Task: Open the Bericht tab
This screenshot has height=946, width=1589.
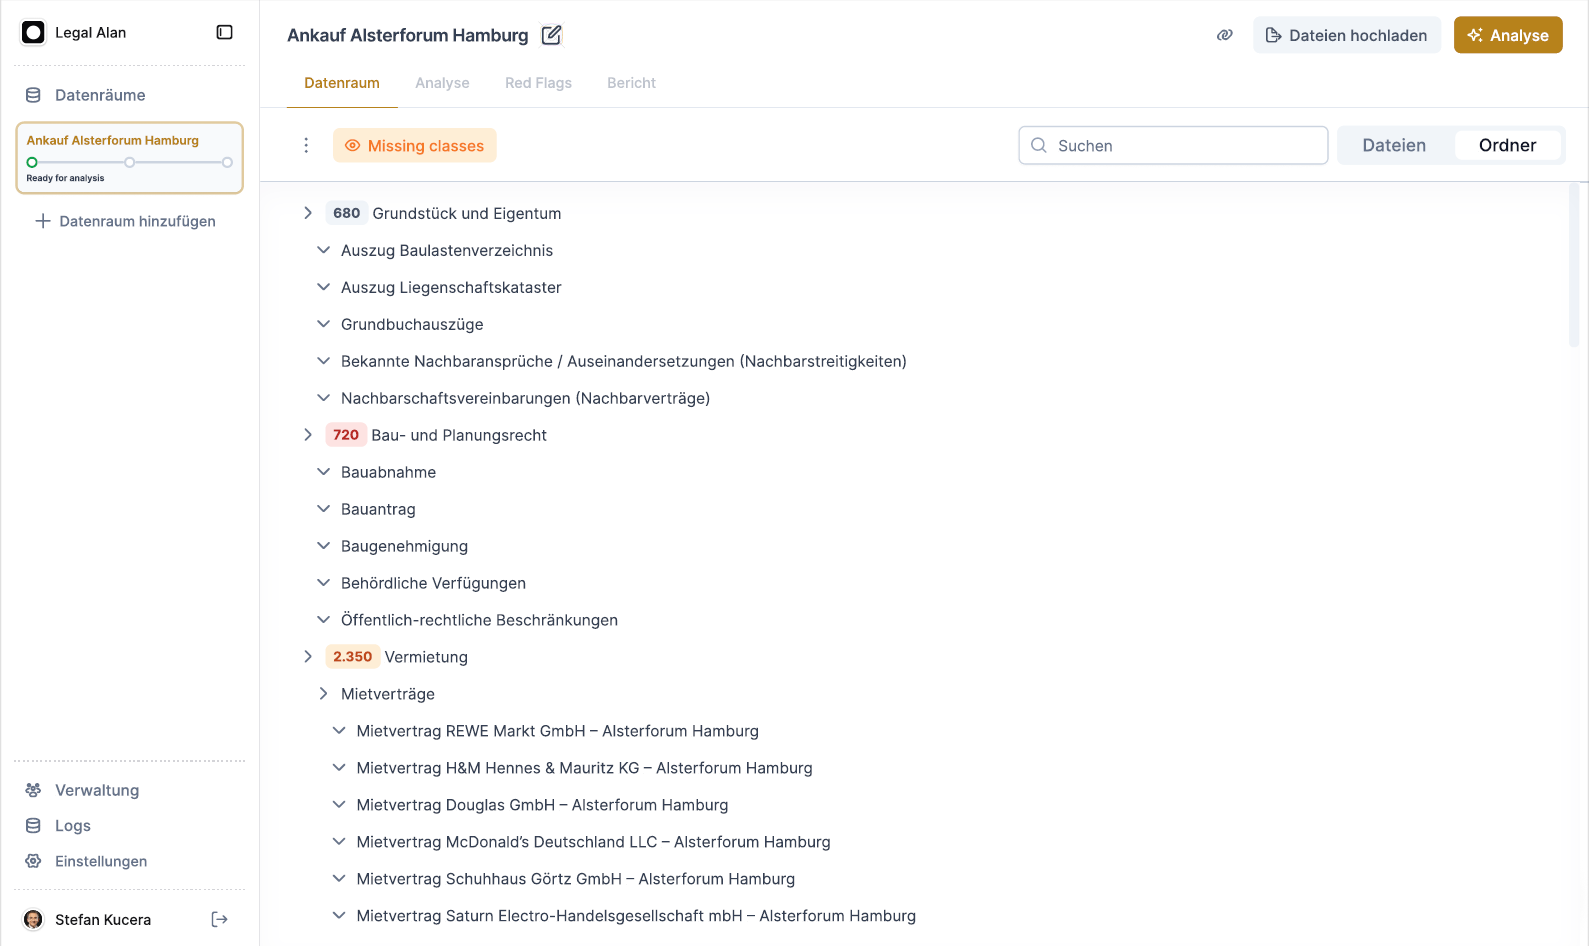Action: pos(631,83)
